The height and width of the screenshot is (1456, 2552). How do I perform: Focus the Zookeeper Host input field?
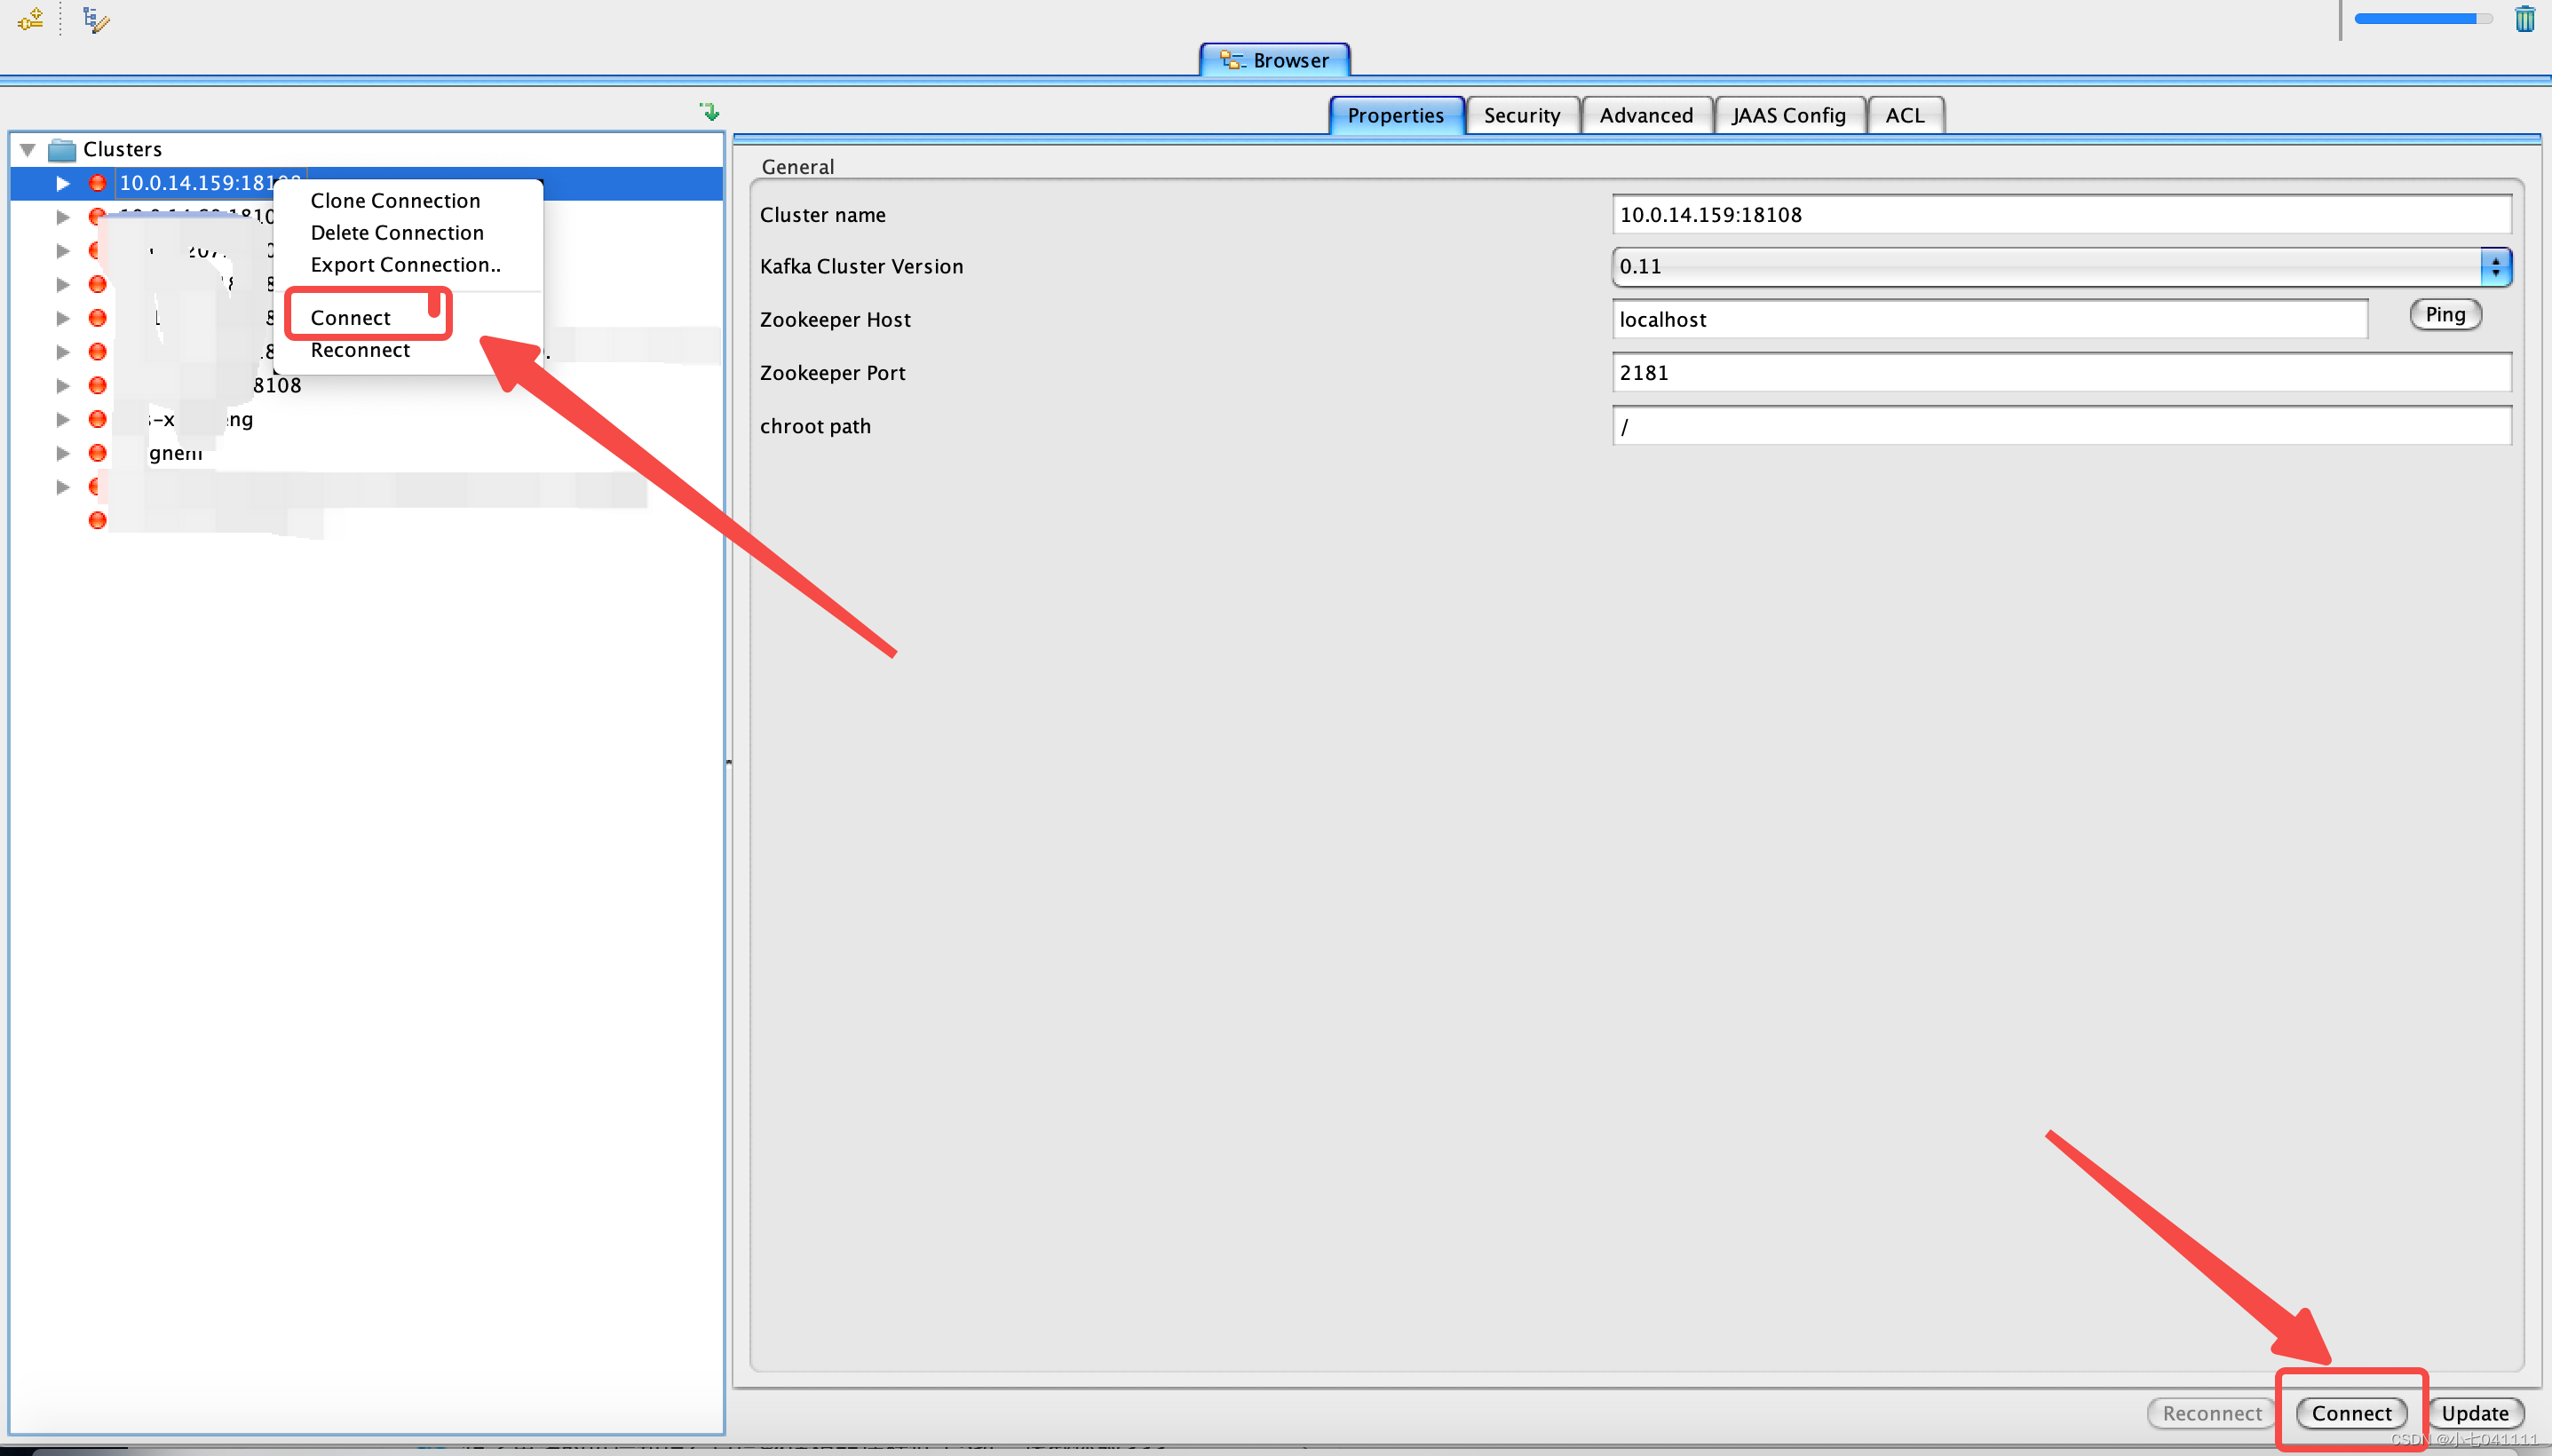coord(1990,319)
